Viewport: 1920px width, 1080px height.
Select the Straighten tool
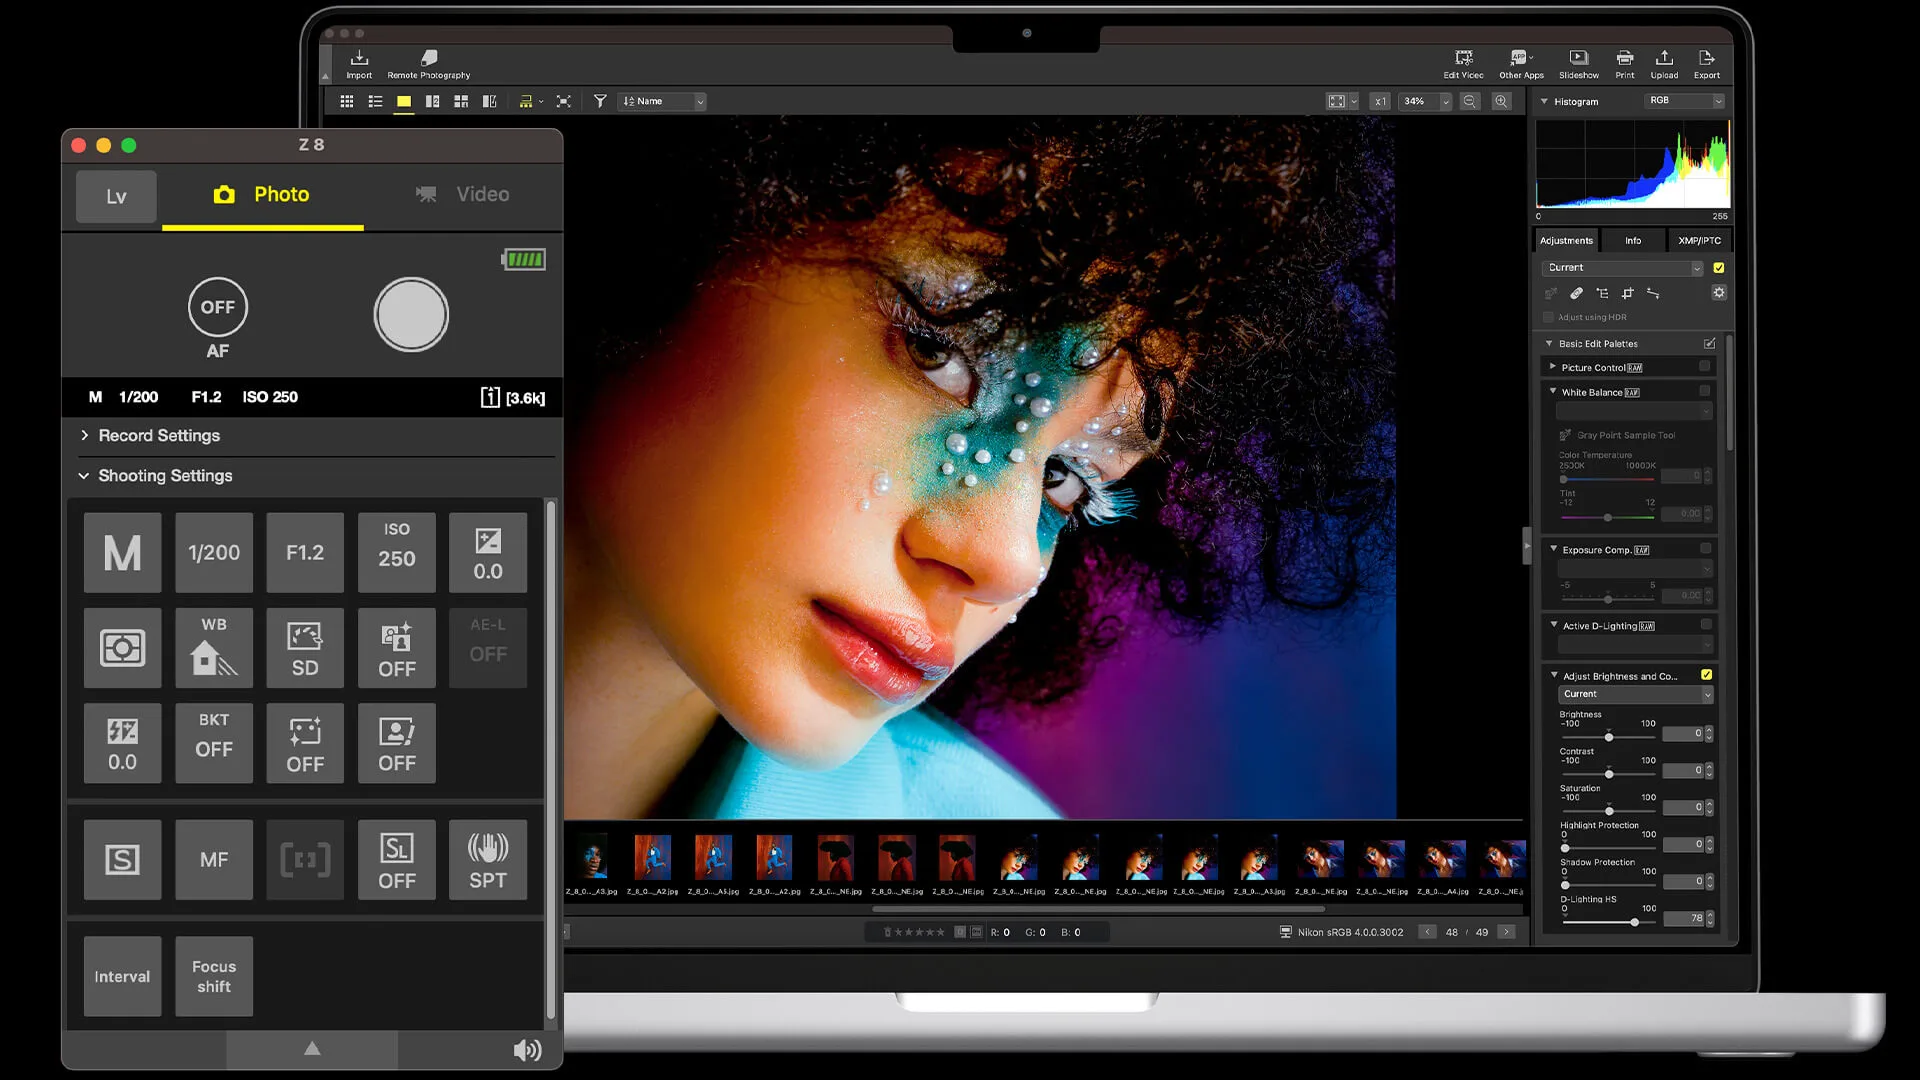click(1652, 293)
